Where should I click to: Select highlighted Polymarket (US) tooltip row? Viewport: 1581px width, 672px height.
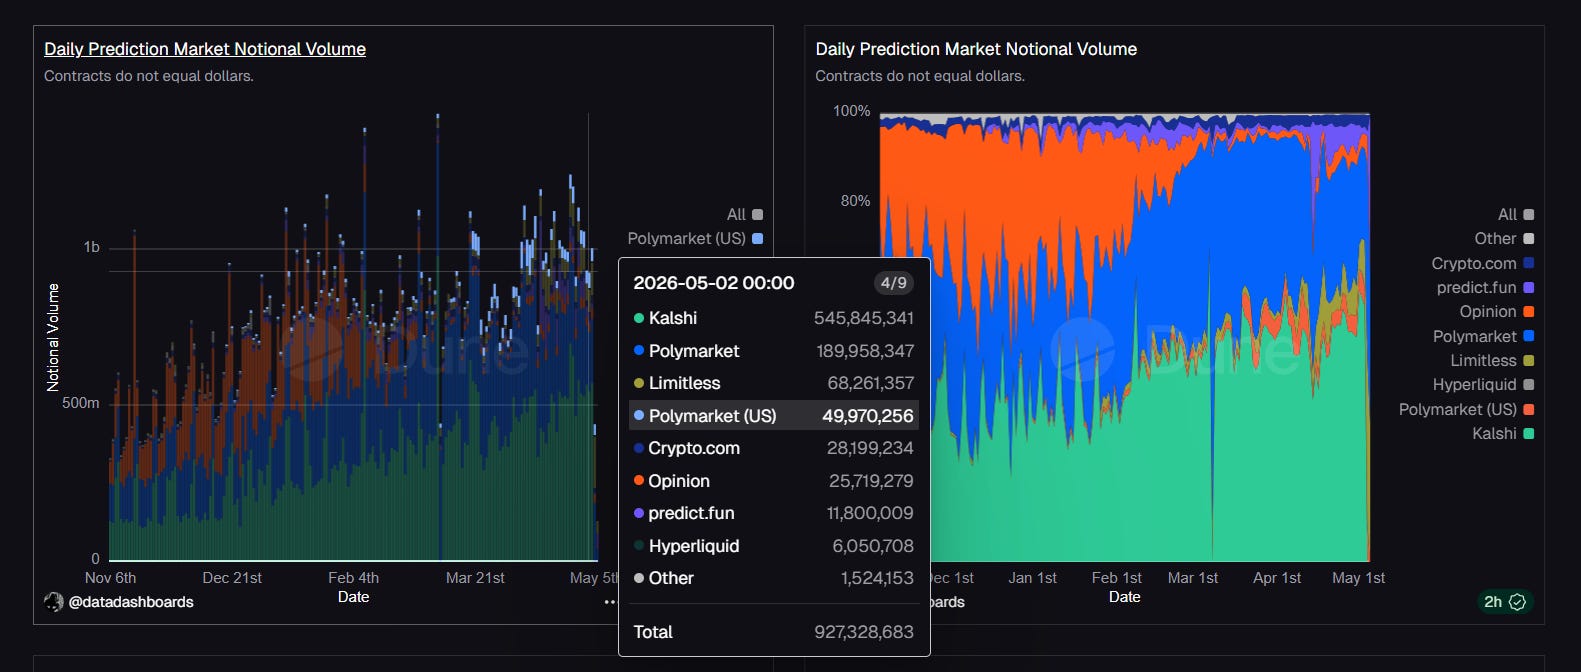pyautogui.click(x=774, y=415)
